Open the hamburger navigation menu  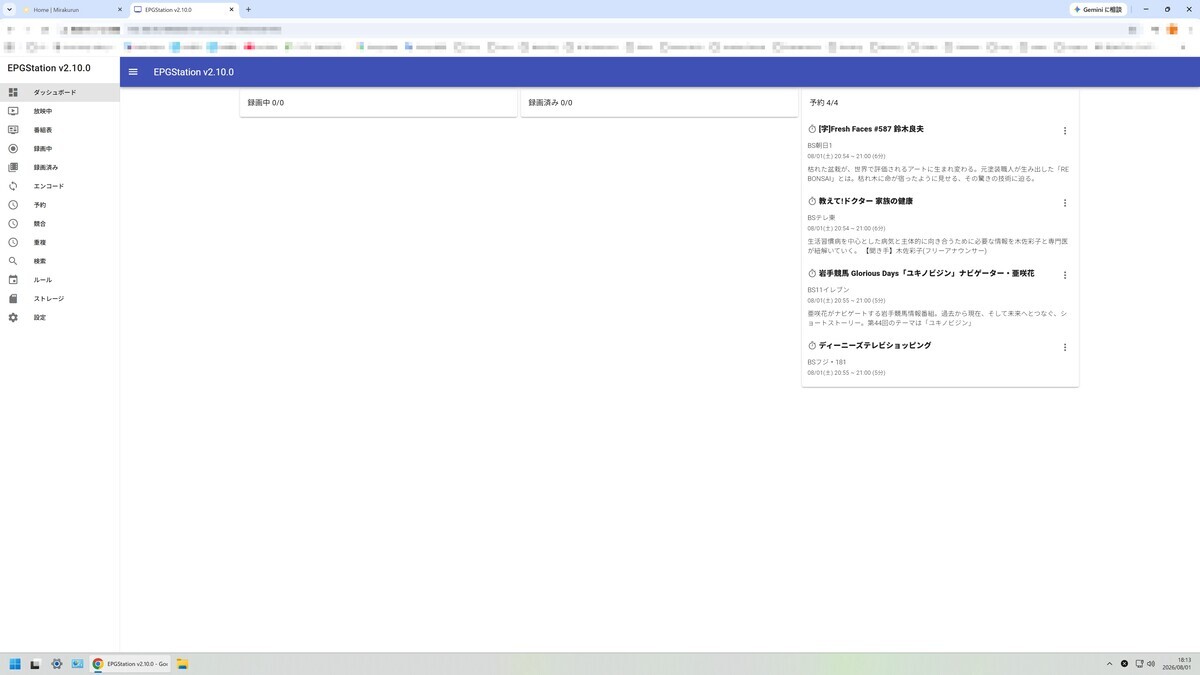(133, 72)
